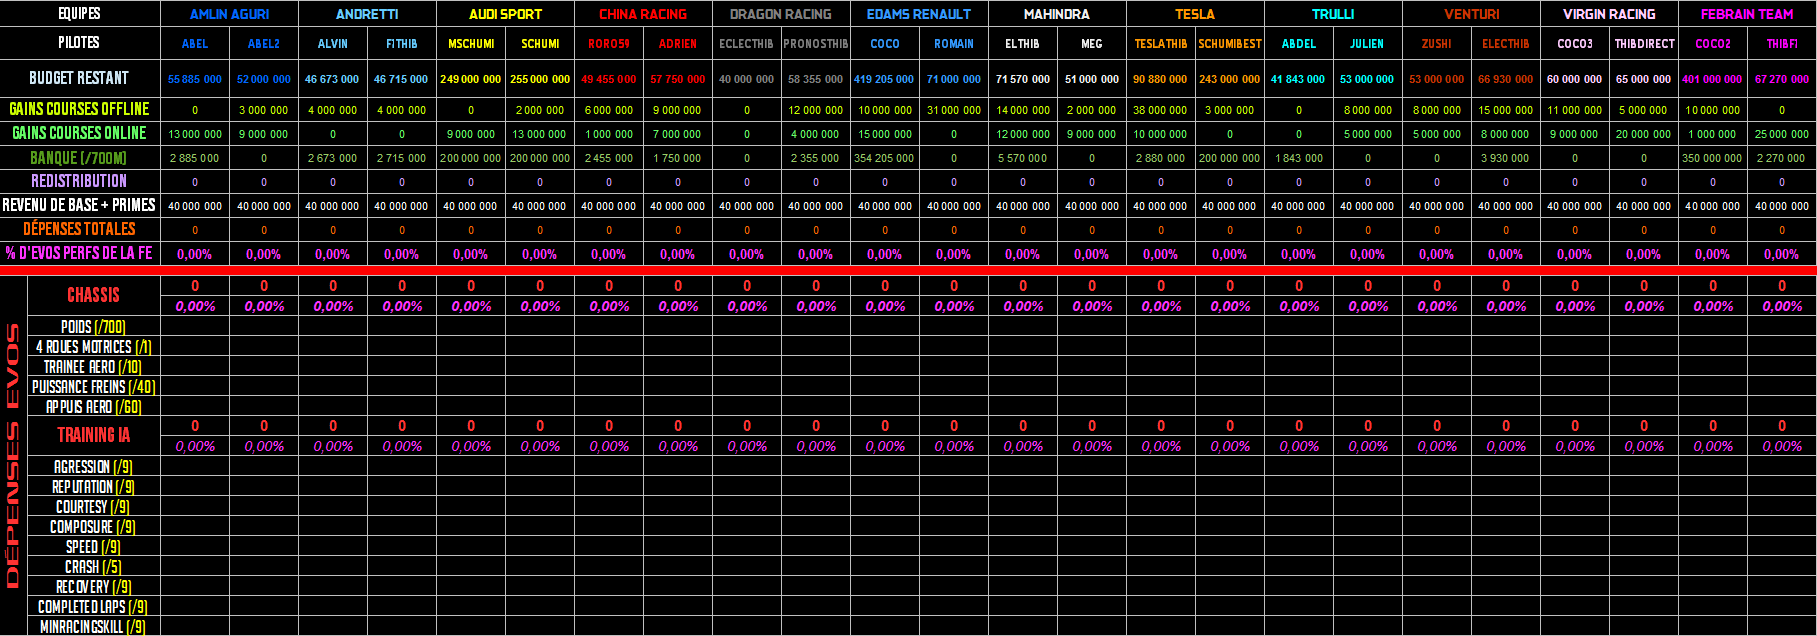Click the TRAINEE AERO (/10) label
Viewport: 1817px width, 636px height.
pyautogui.click(x=93, y=367)
